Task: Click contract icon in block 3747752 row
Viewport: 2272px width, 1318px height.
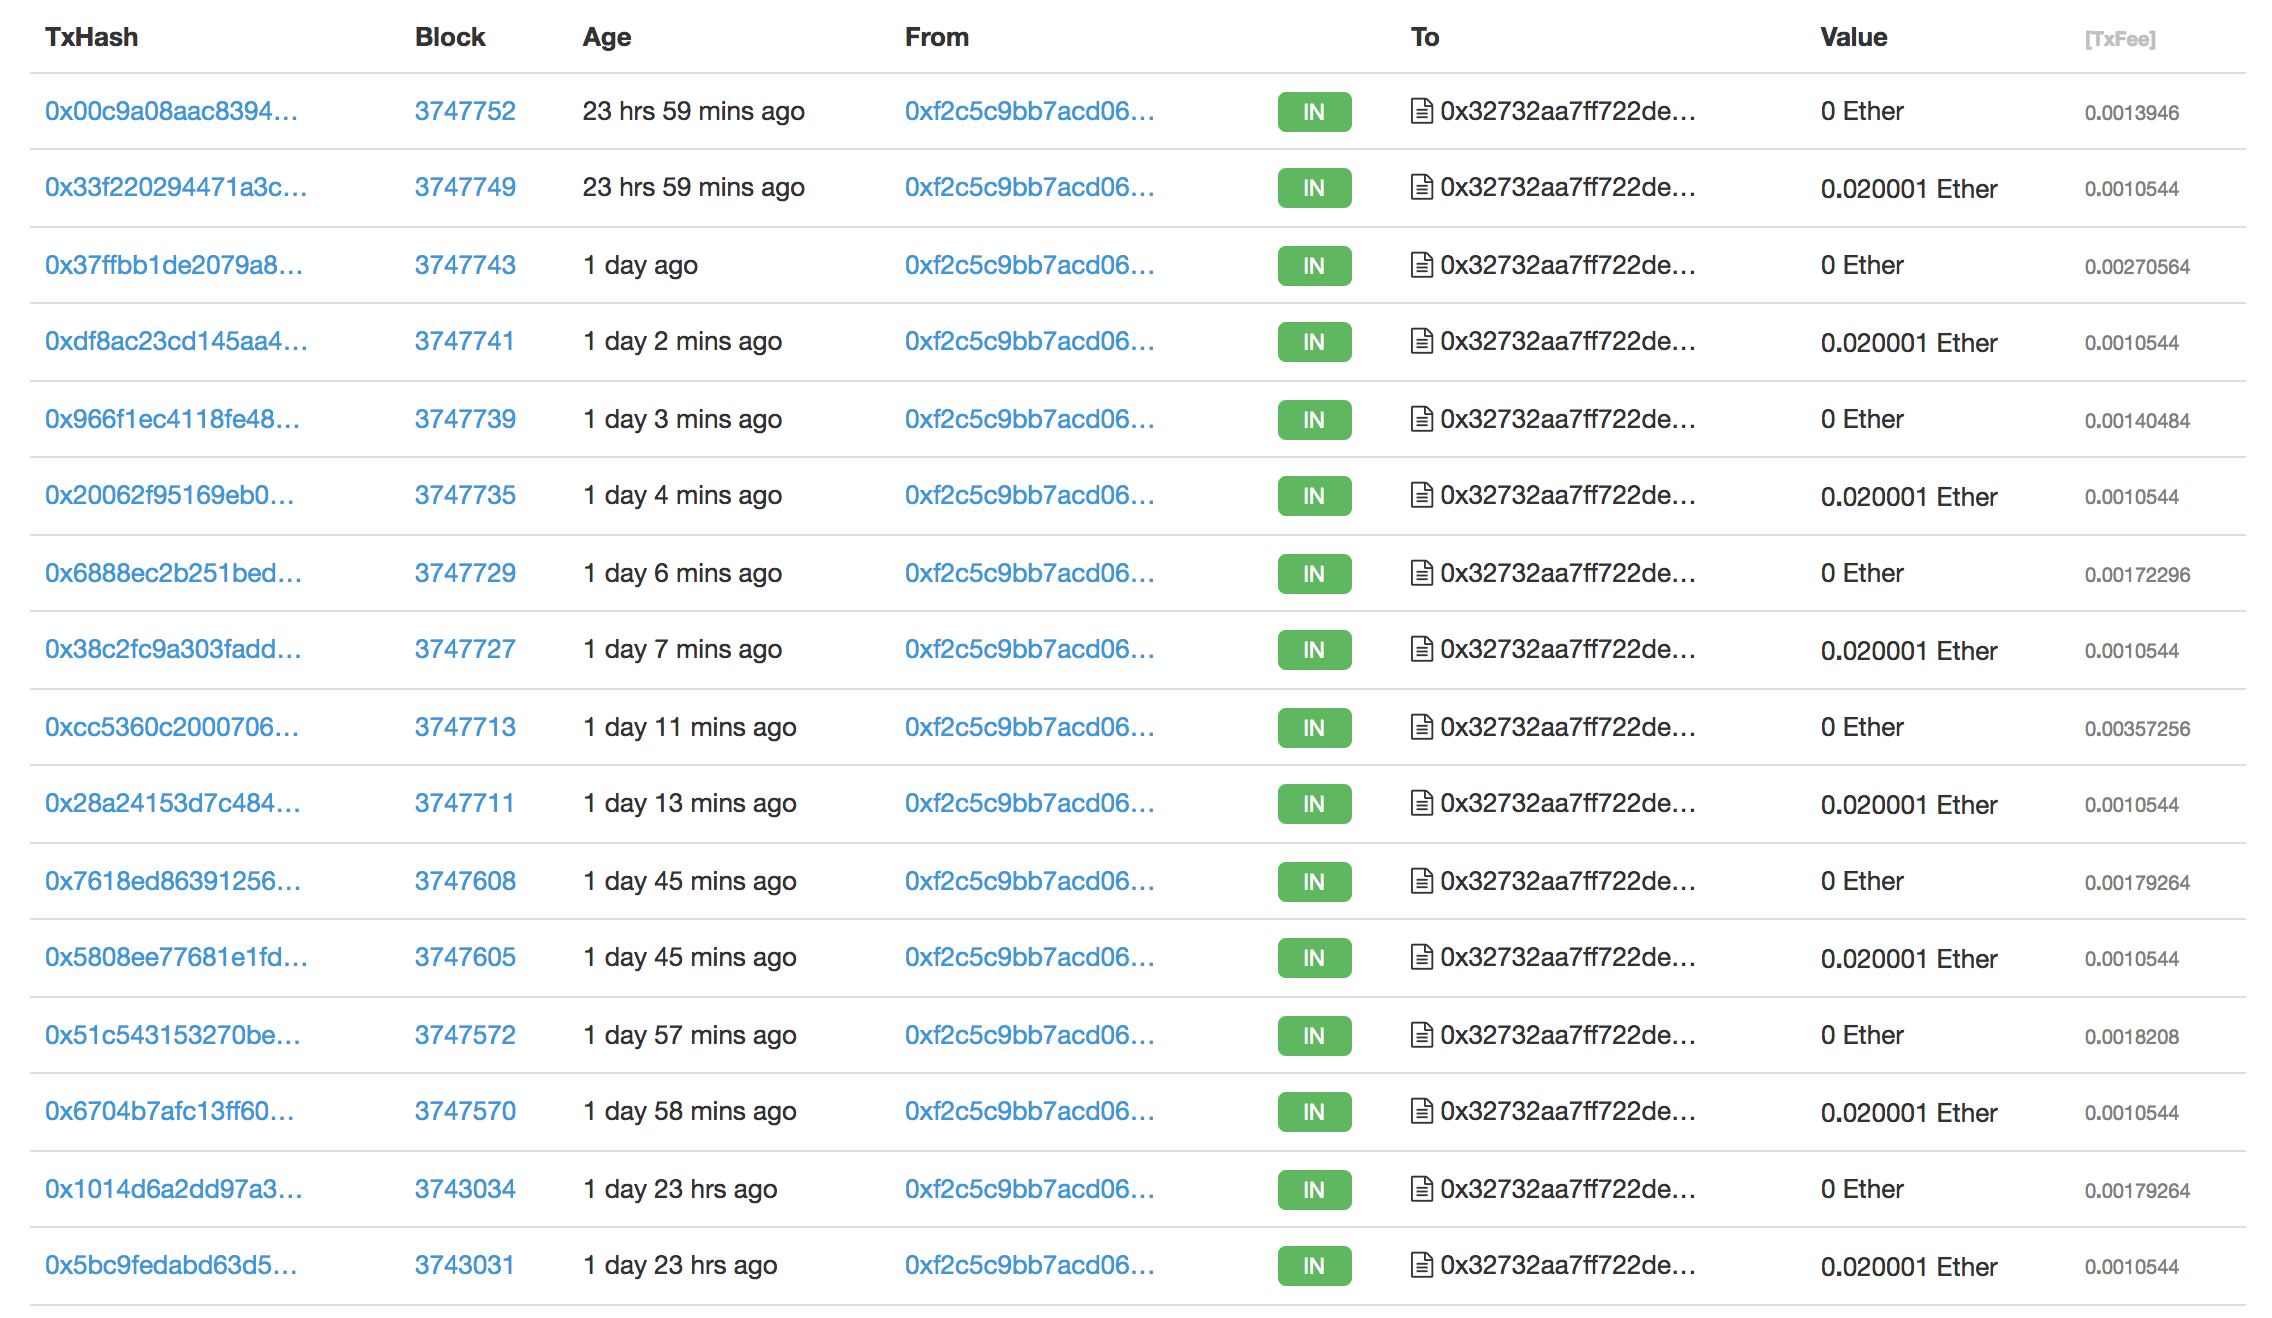Action: (1421, 111)
